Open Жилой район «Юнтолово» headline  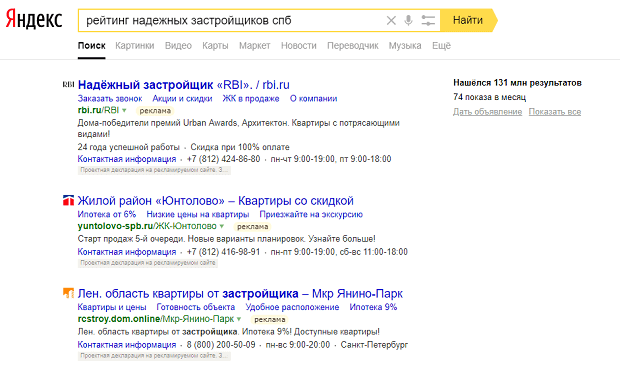click(x=215, y=201)
